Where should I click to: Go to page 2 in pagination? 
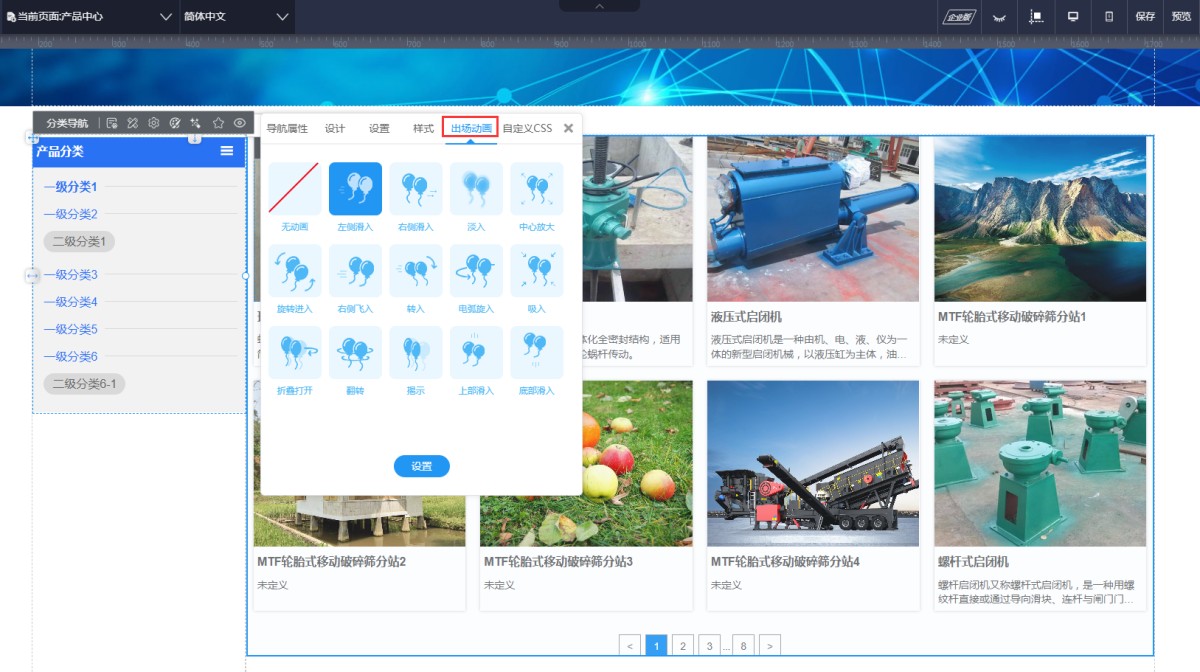coord(683,646)
